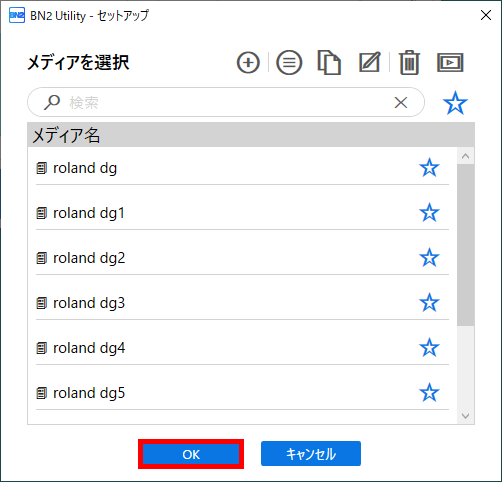Click the 検索 search input field
The width and height of the screenshot is (502, 482).
[226, 102]
